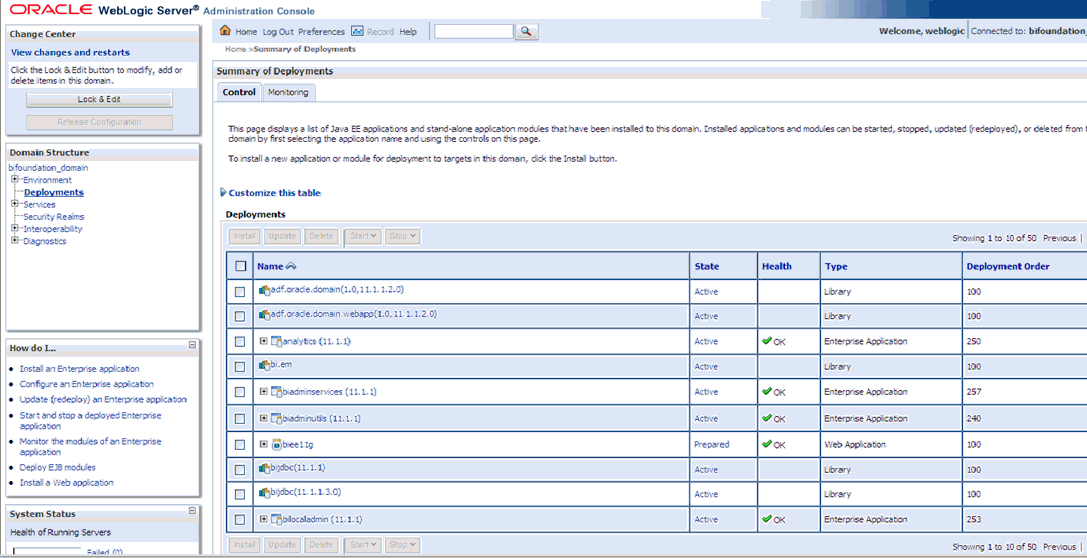1087x558 pixels.
Task: Click the sort arrow icon beside Name
Action: 290,266
